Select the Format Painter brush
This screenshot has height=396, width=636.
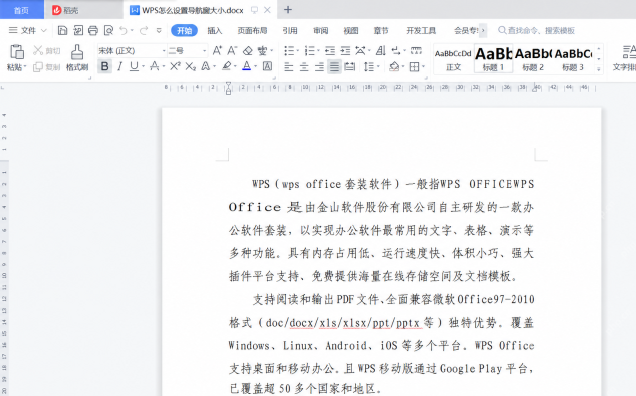pyautogui.click(x=77, y=52)
